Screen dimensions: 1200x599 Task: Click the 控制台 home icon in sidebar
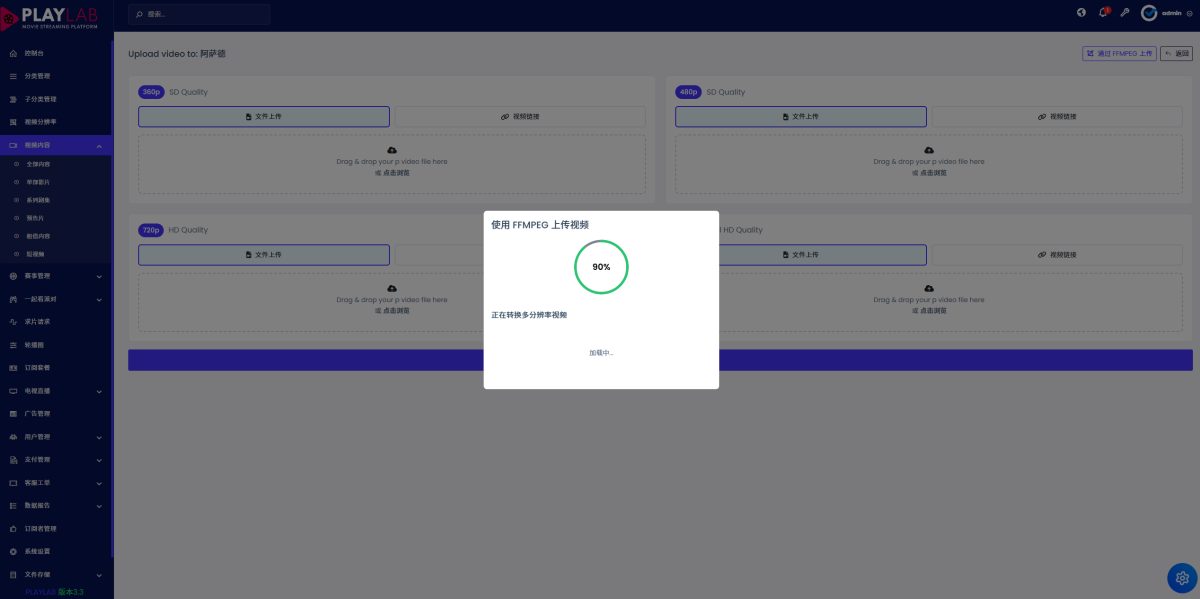13,53
